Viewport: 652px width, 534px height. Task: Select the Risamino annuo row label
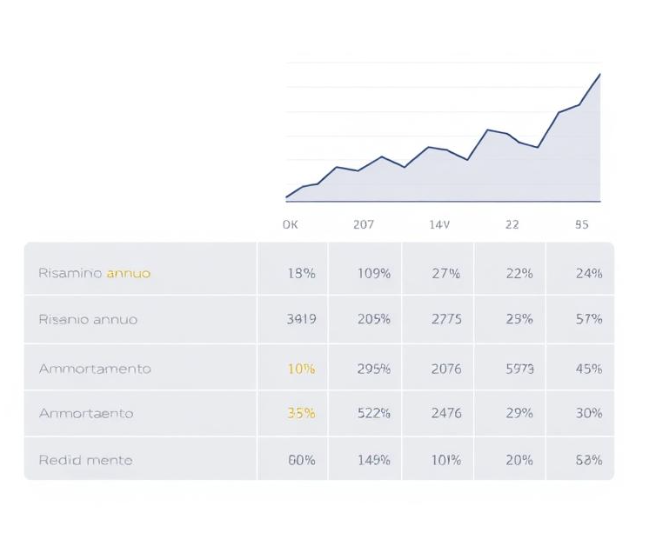coord(94,273)
